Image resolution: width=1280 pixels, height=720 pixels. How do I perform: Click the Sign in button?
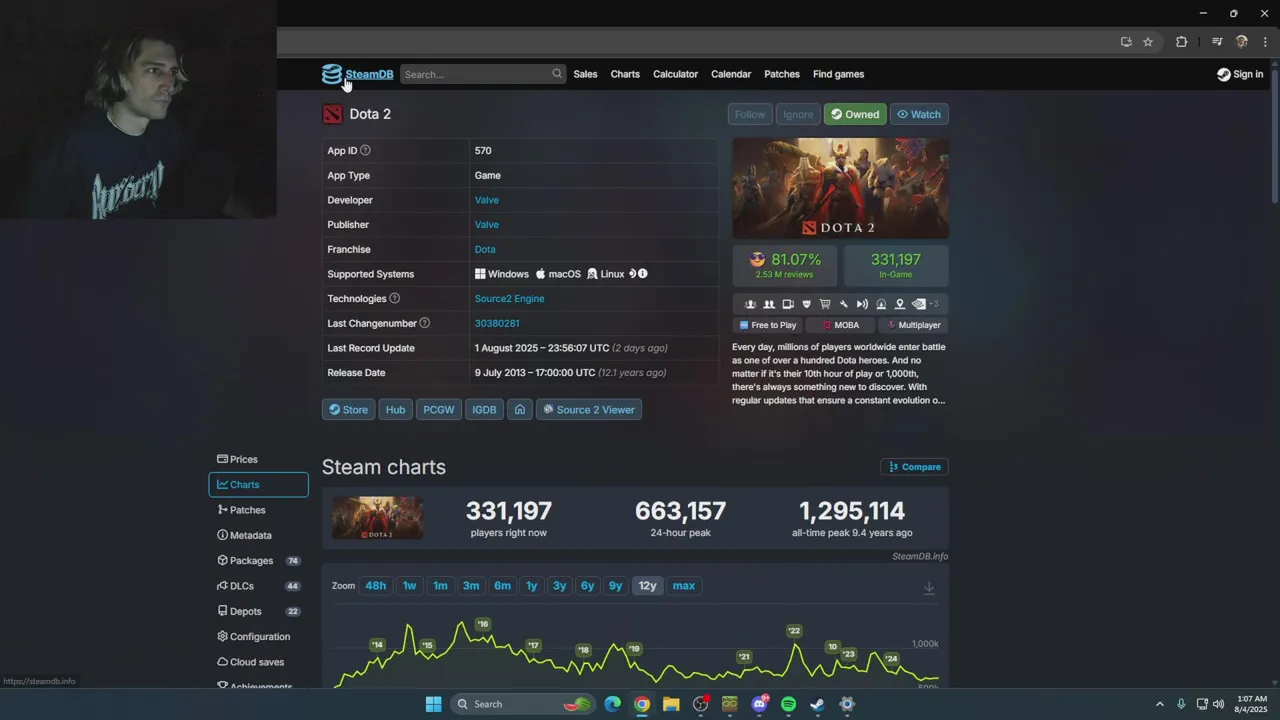[x=1240, y=74]
